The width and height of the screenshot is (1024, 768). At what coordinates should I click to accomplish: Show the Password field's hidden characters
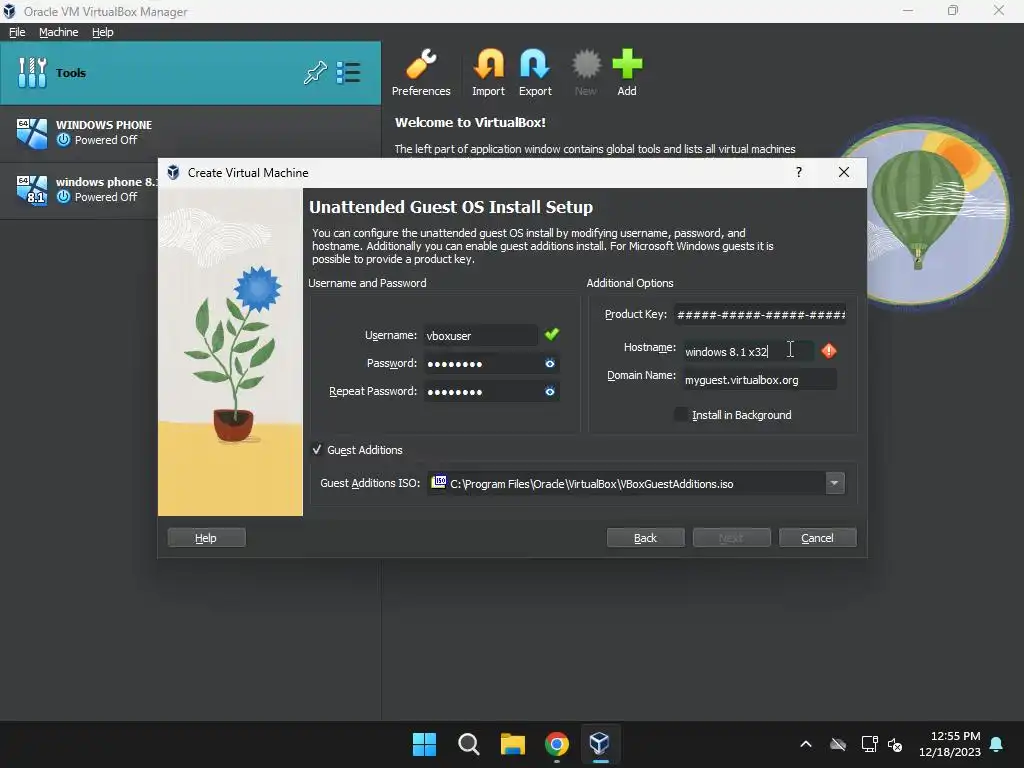550,363
